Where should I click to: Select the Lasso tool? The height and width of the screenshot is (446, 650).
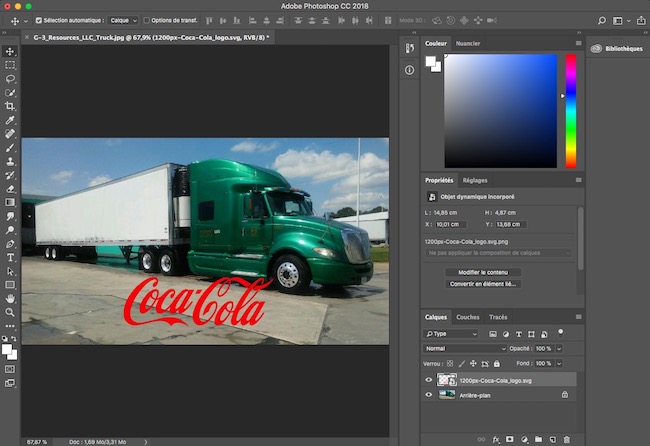[10, 79]
